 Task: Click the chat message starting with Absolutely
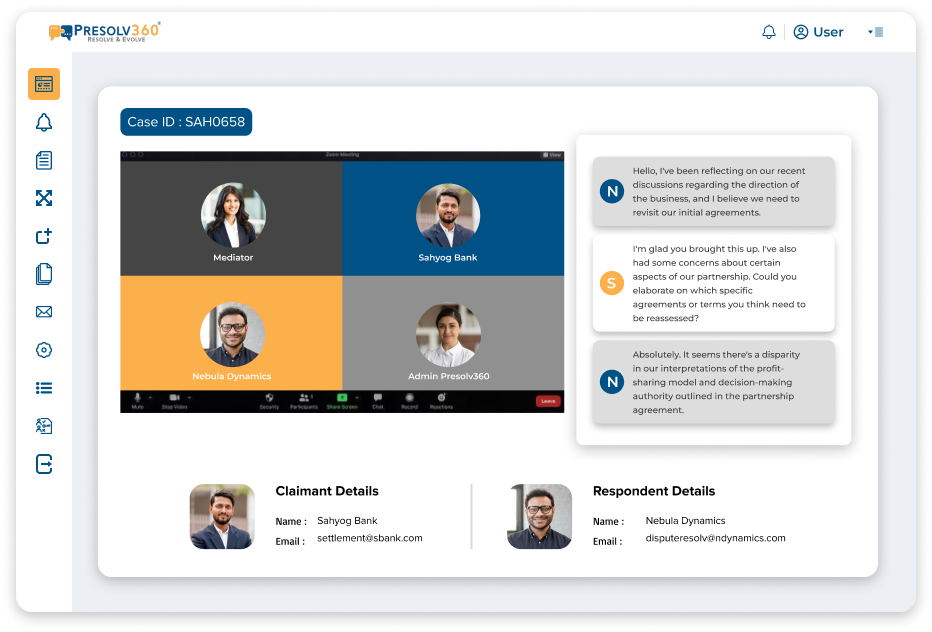coord(713,382)
